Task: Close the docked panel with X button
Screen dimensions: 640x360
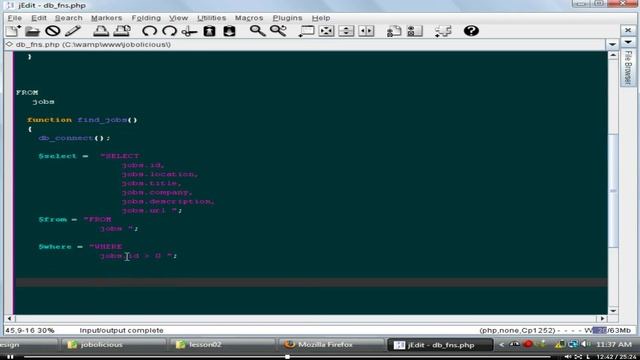Action: (x=628, y=30)
